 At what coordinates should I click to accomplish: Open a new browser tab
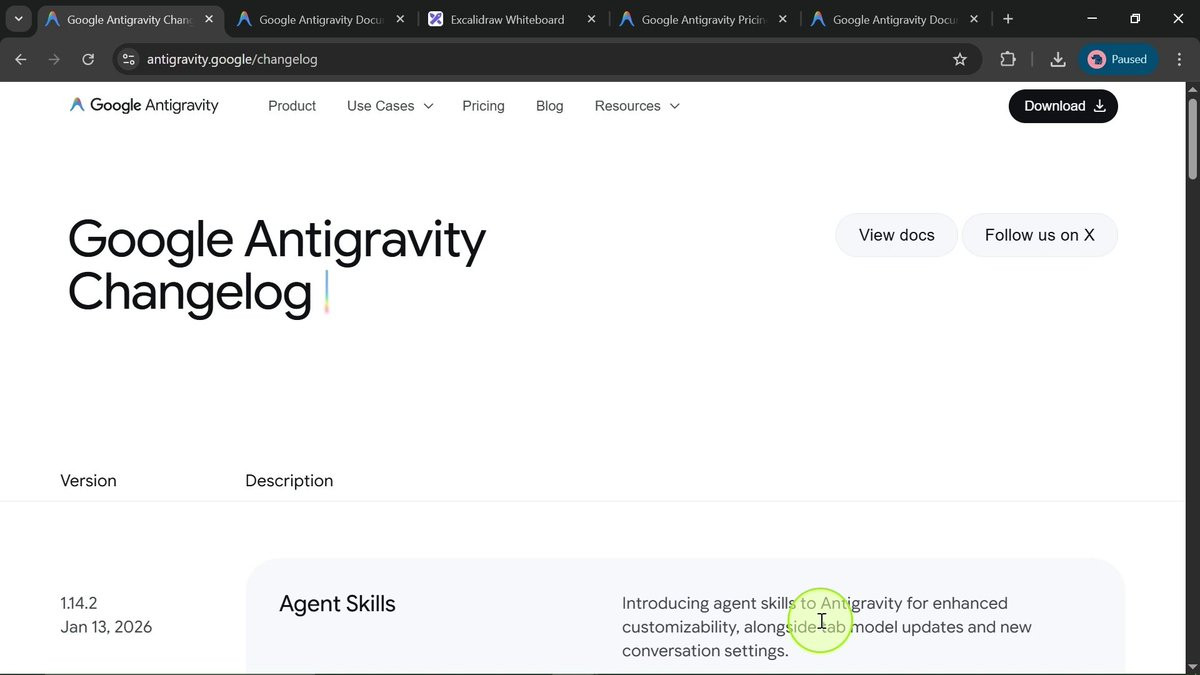pos(1008,19)
